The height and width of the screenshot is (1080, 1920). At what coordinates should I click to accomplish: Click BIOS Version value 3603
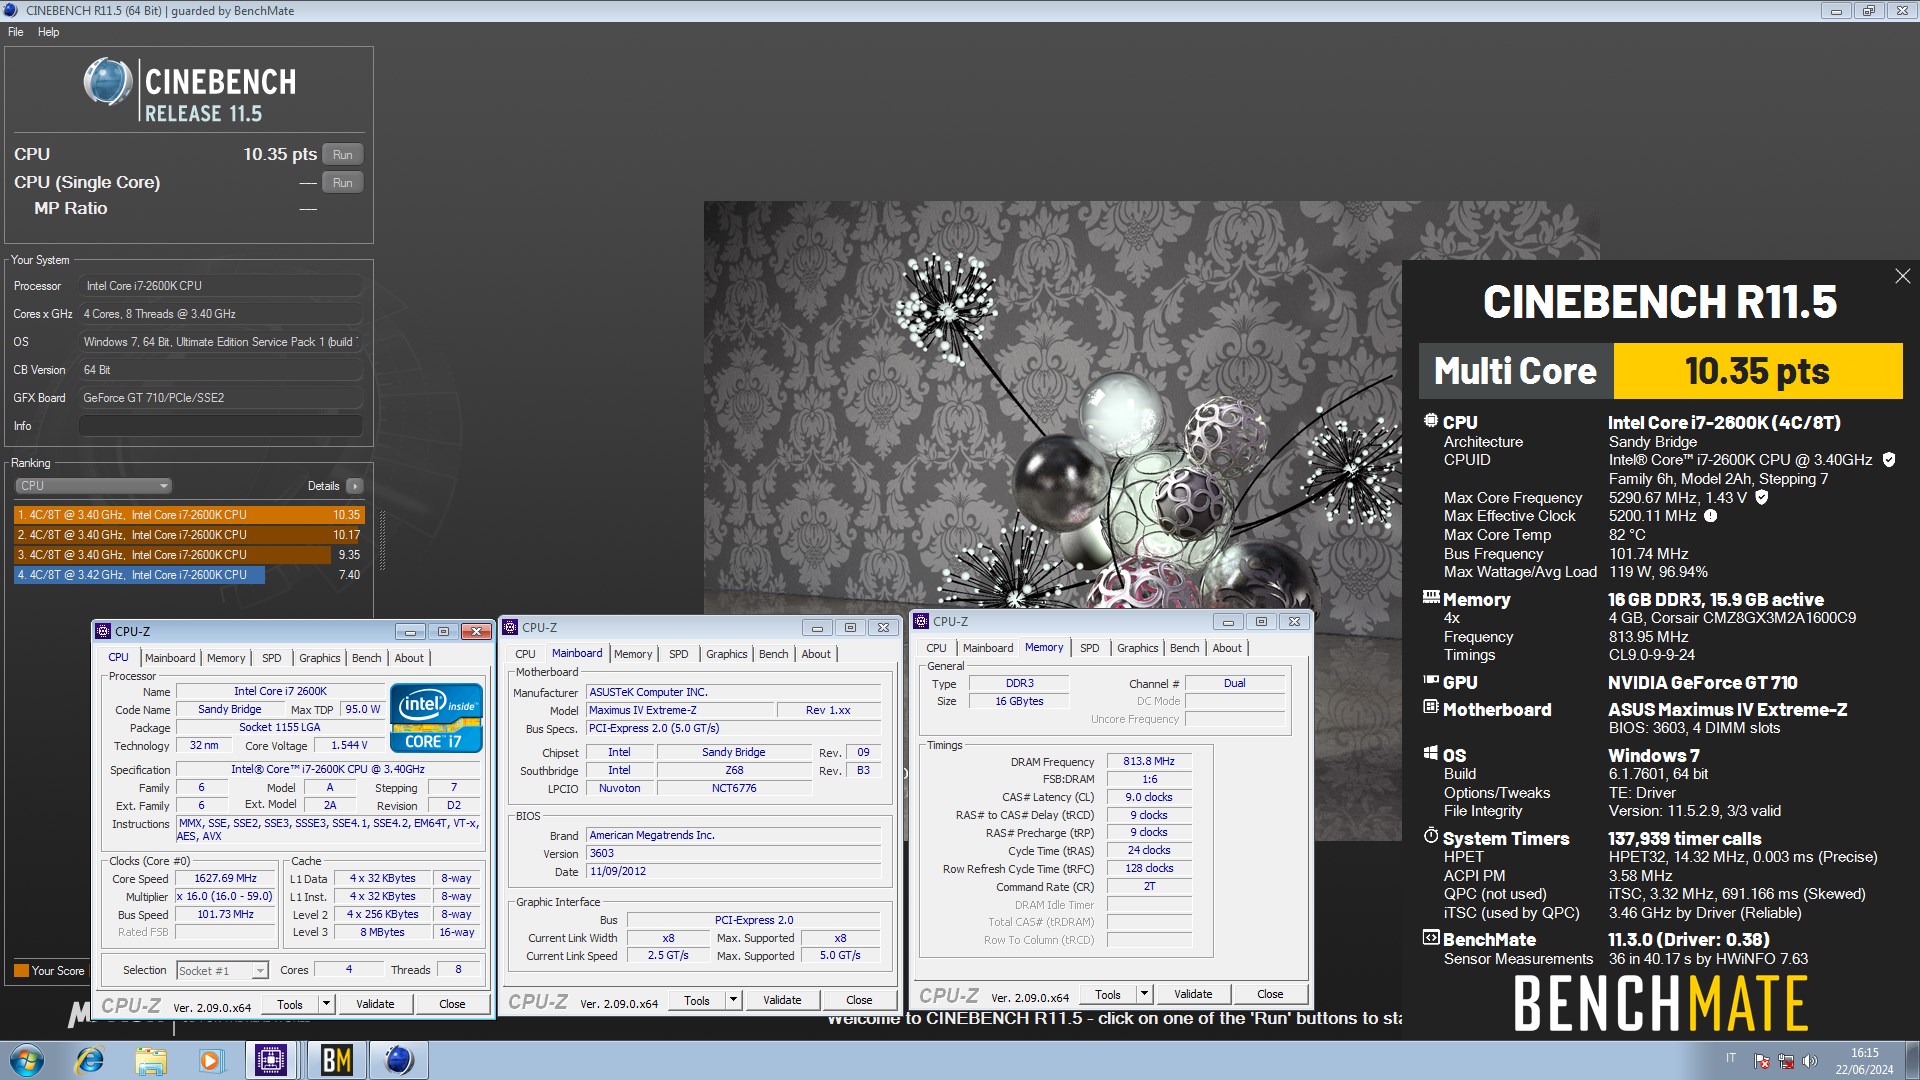[734, 853]
